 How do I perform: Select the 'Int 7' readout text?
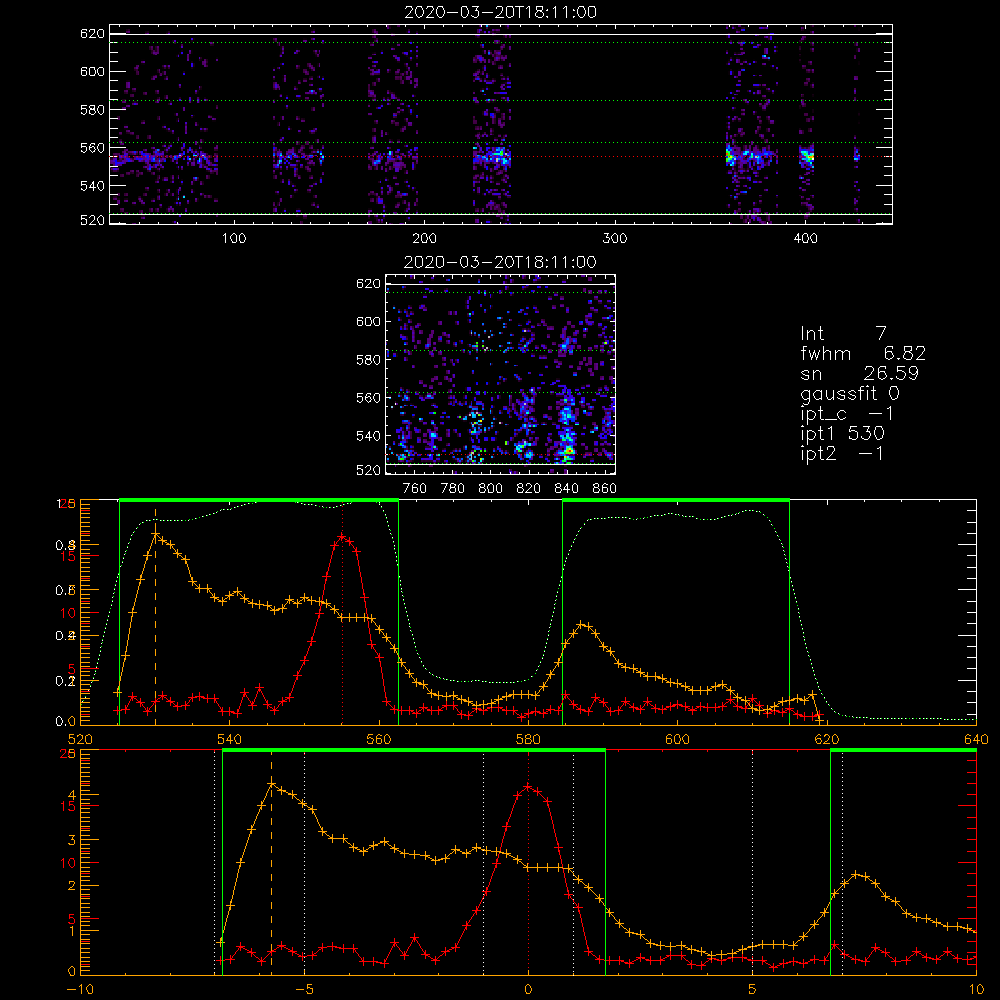(843, 334)
